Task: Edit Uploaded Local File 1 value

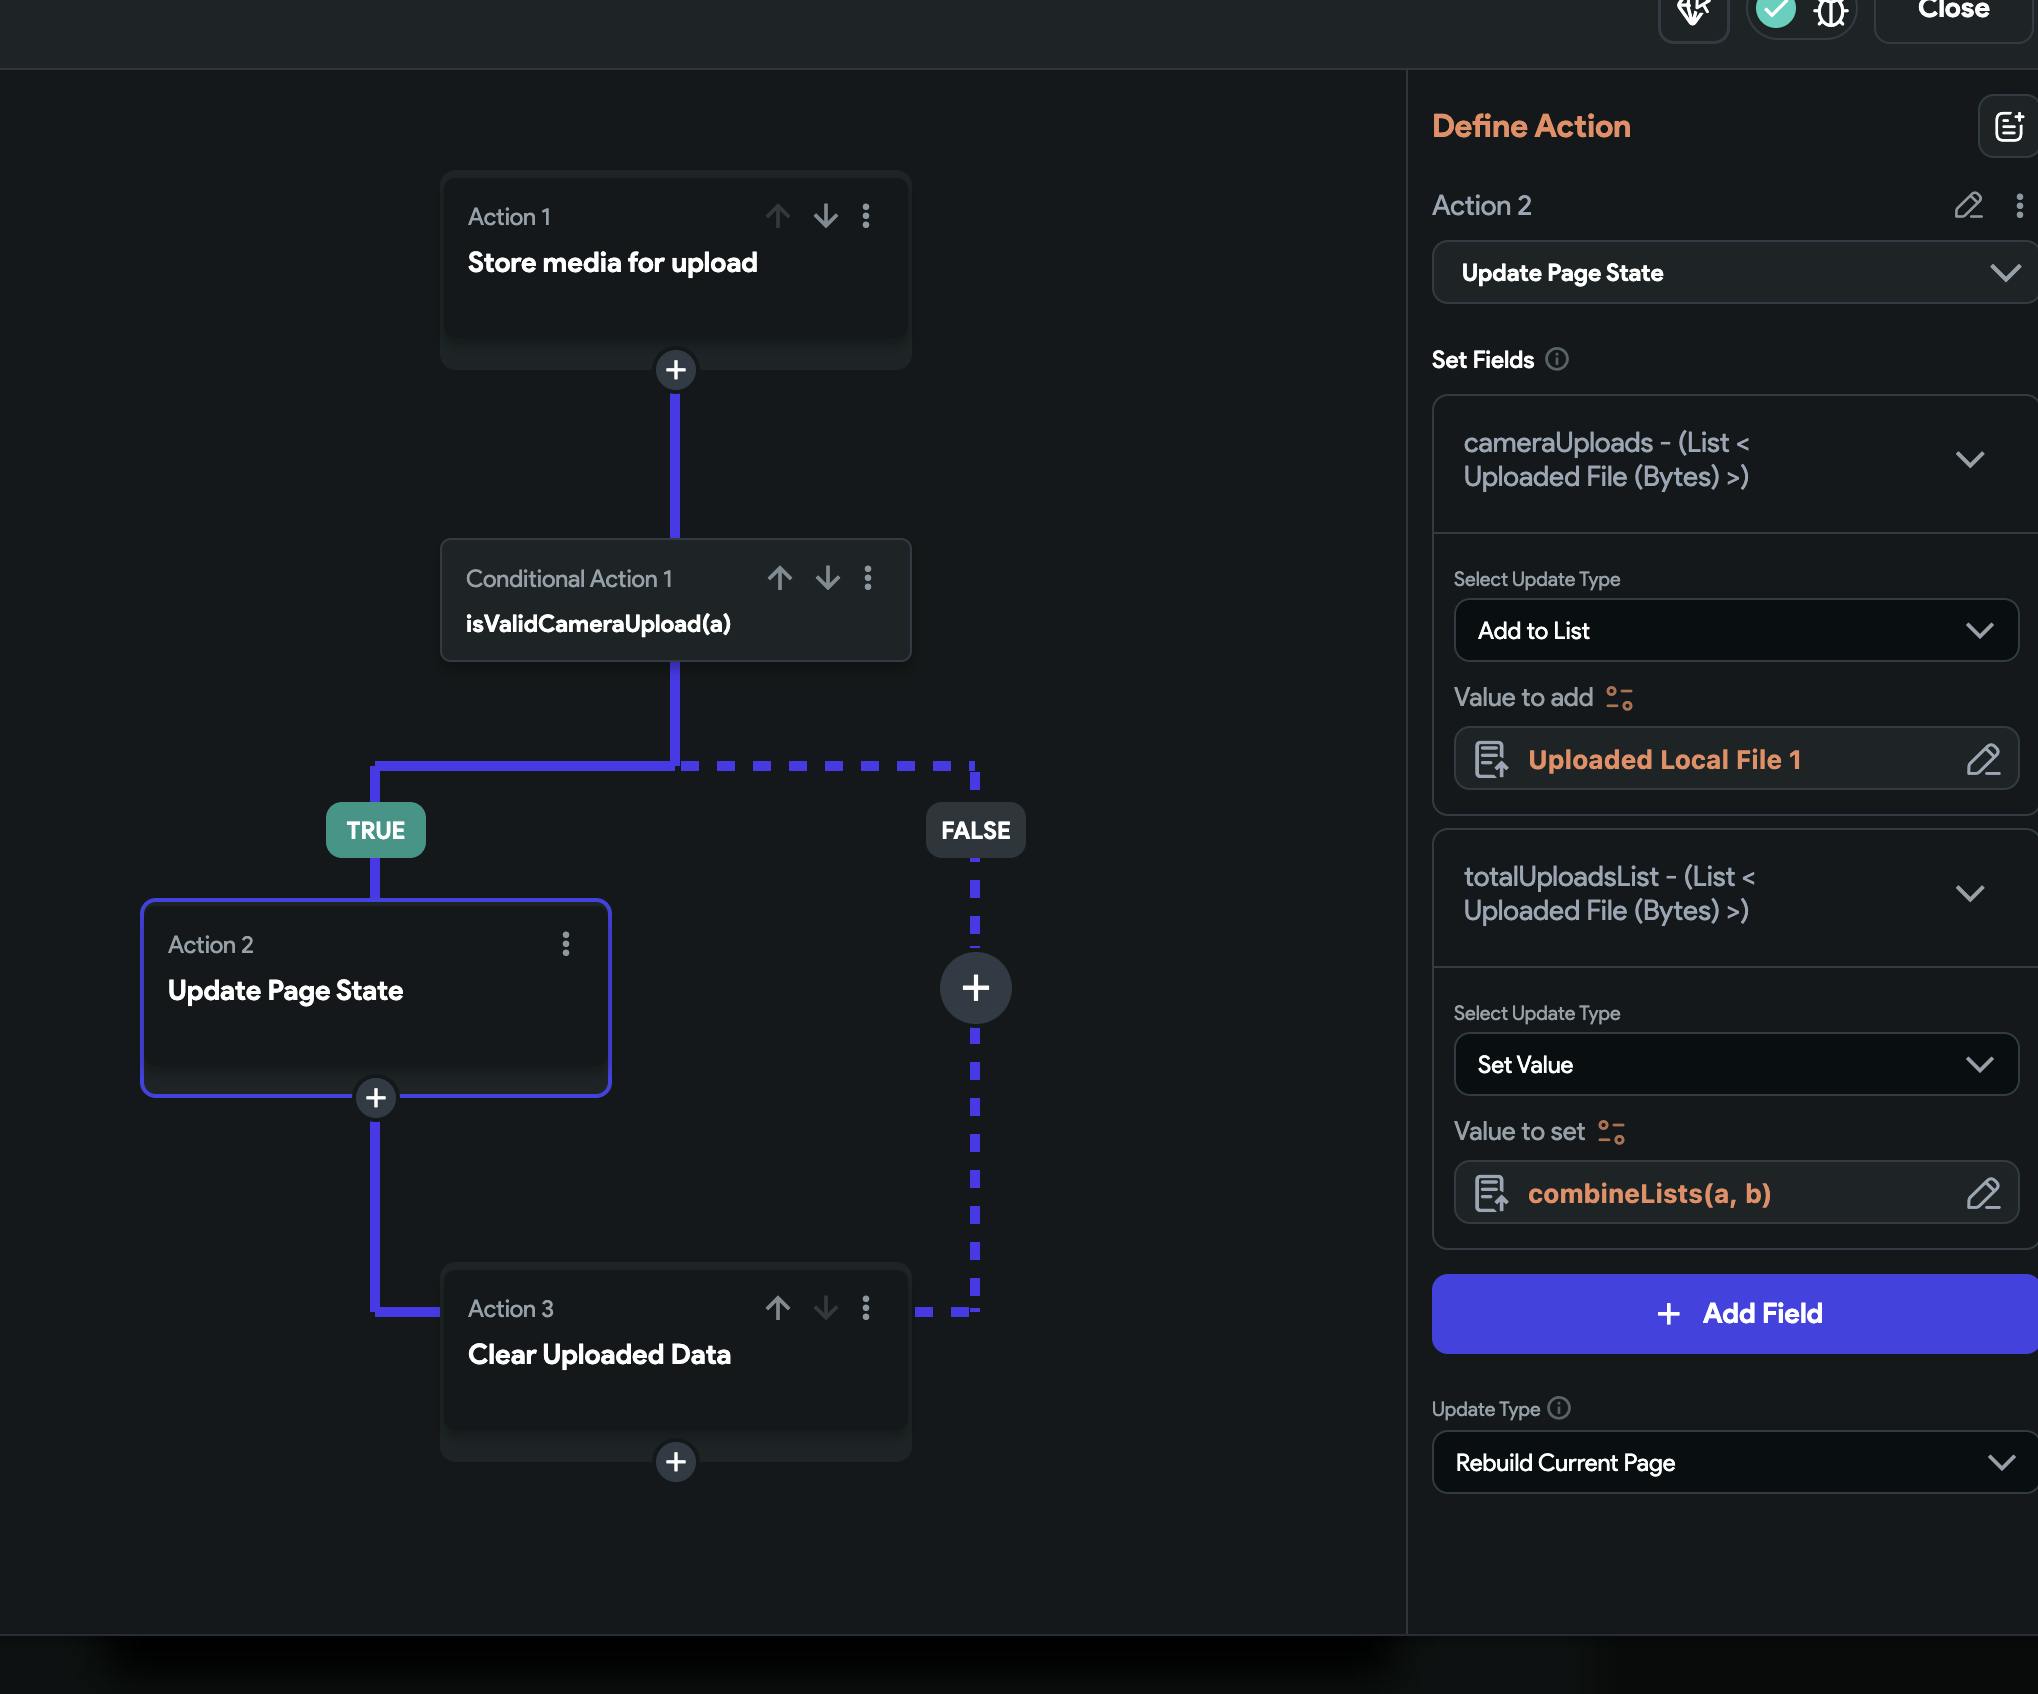Action: coord(1982,760)
